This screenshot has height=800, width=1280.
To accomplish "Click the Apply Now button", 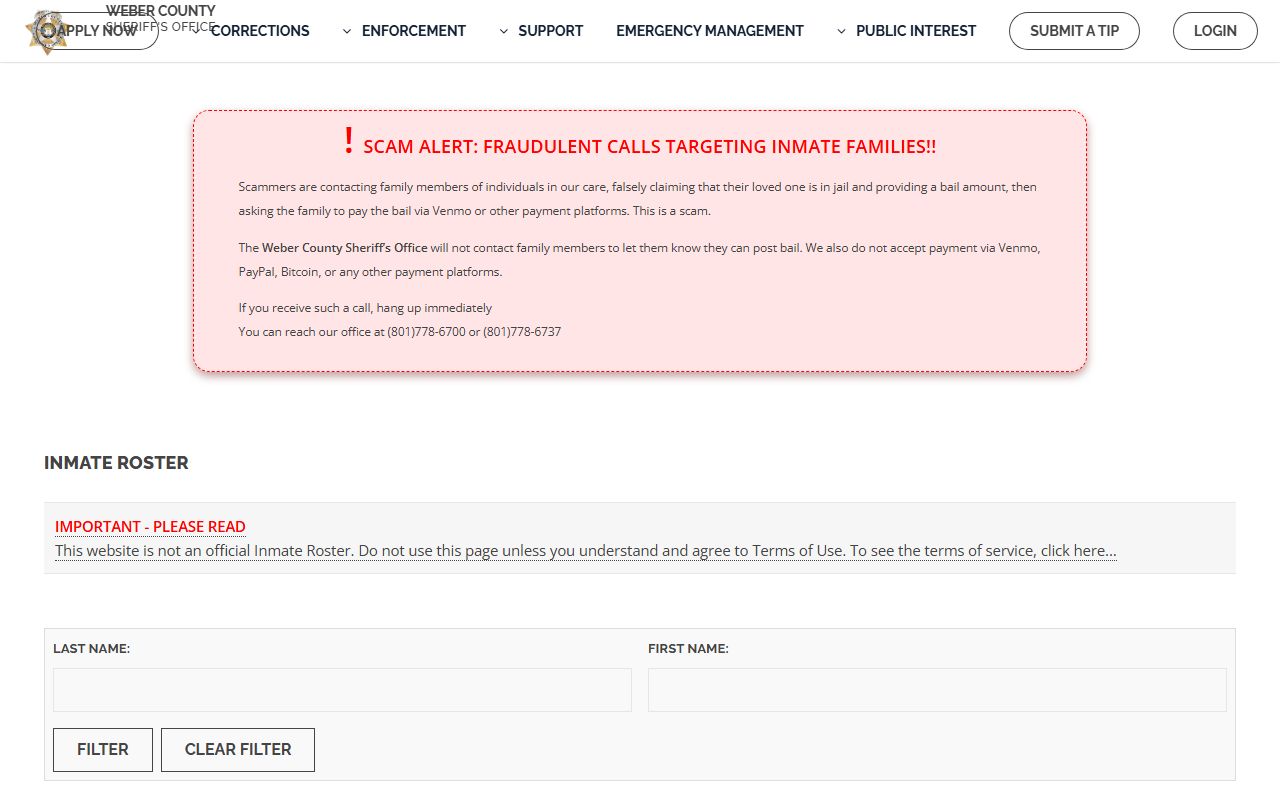I will (98, 31).
